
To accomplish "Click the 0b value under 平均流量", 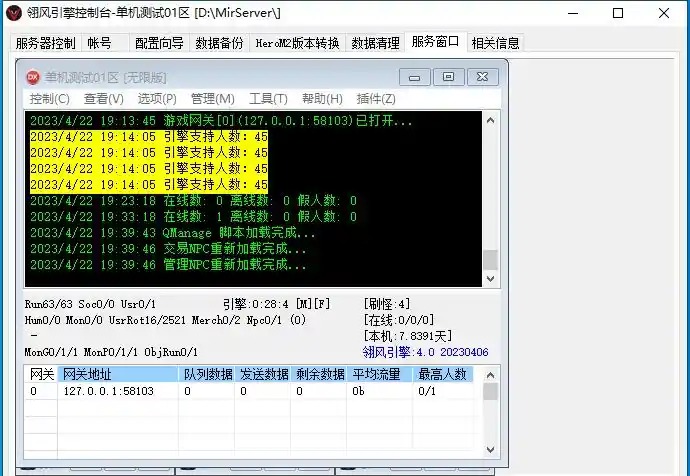I will (358, 391).
